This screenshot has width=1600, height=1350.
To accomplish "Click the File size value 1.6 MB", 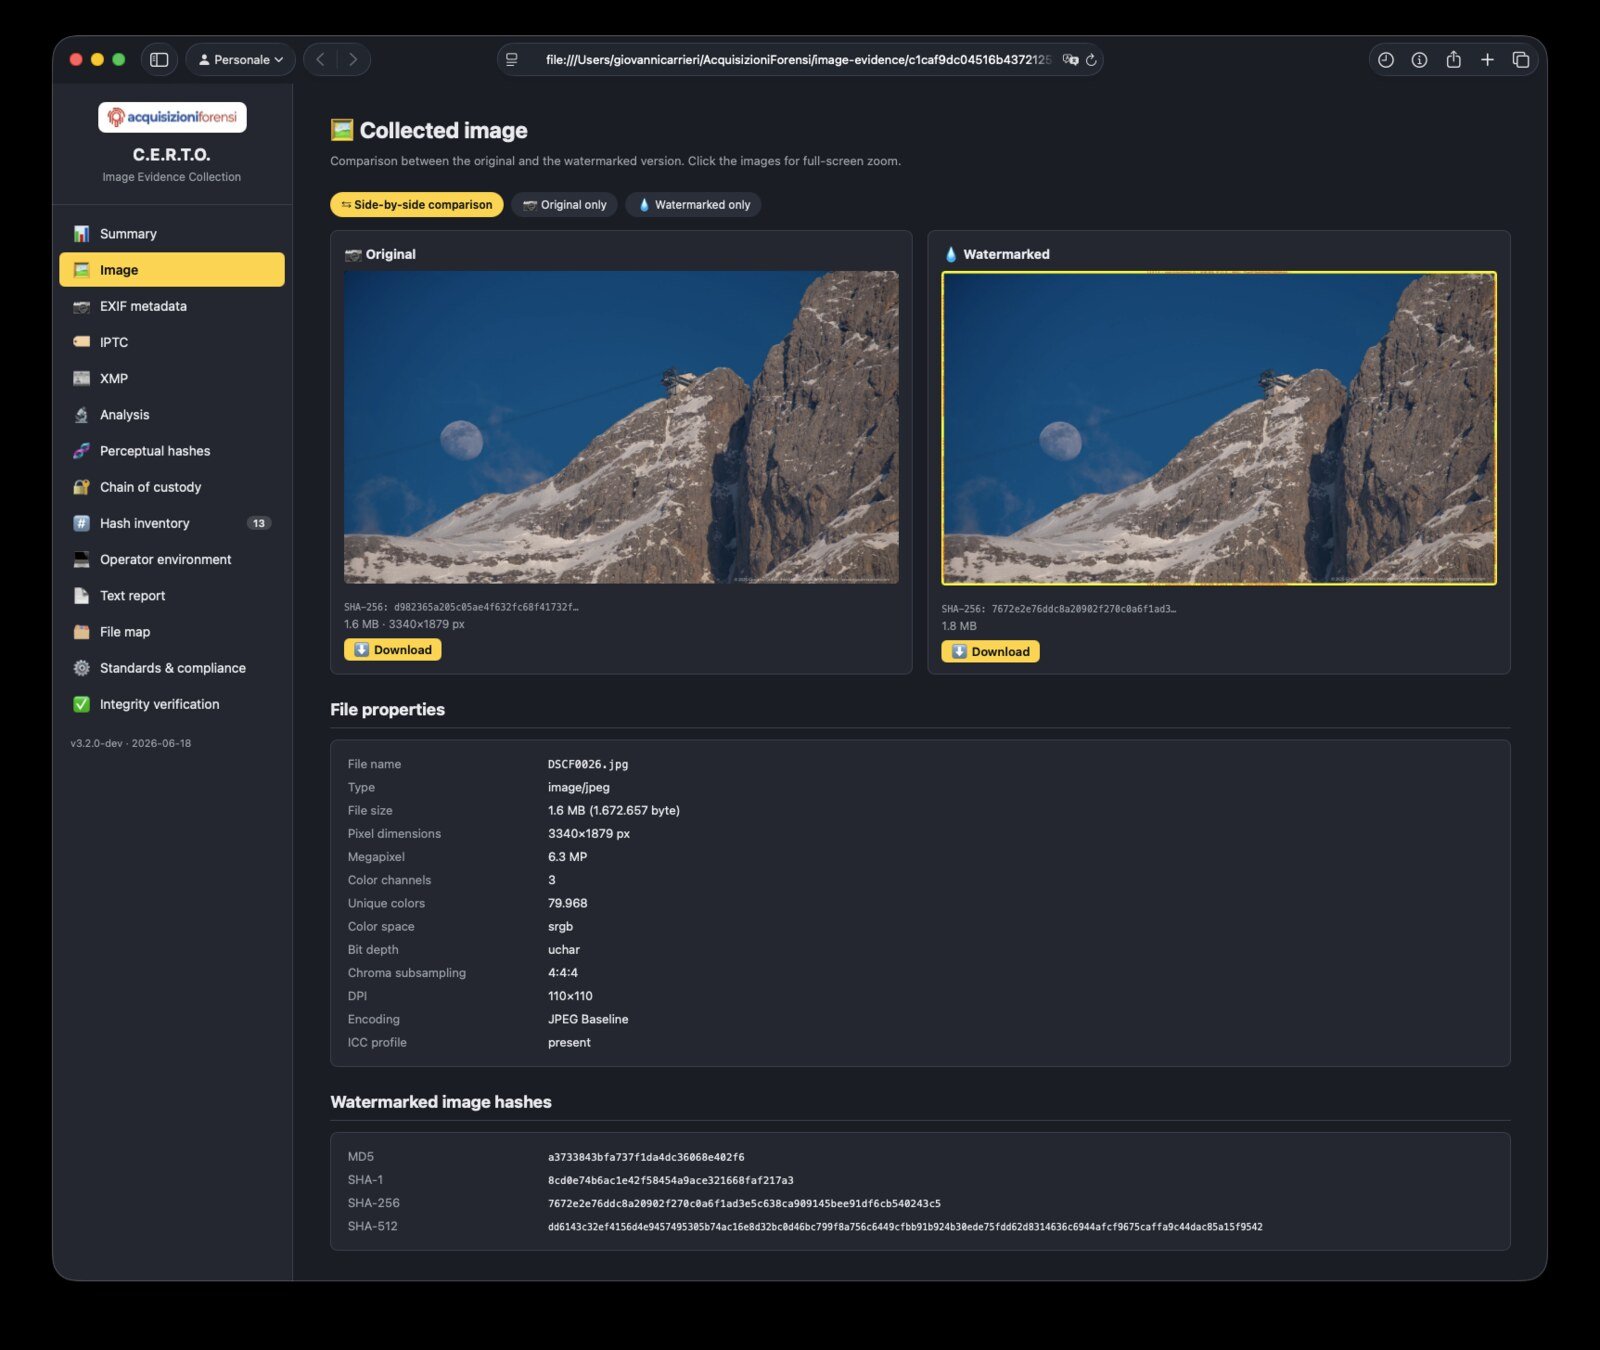I will coord(613,810).
